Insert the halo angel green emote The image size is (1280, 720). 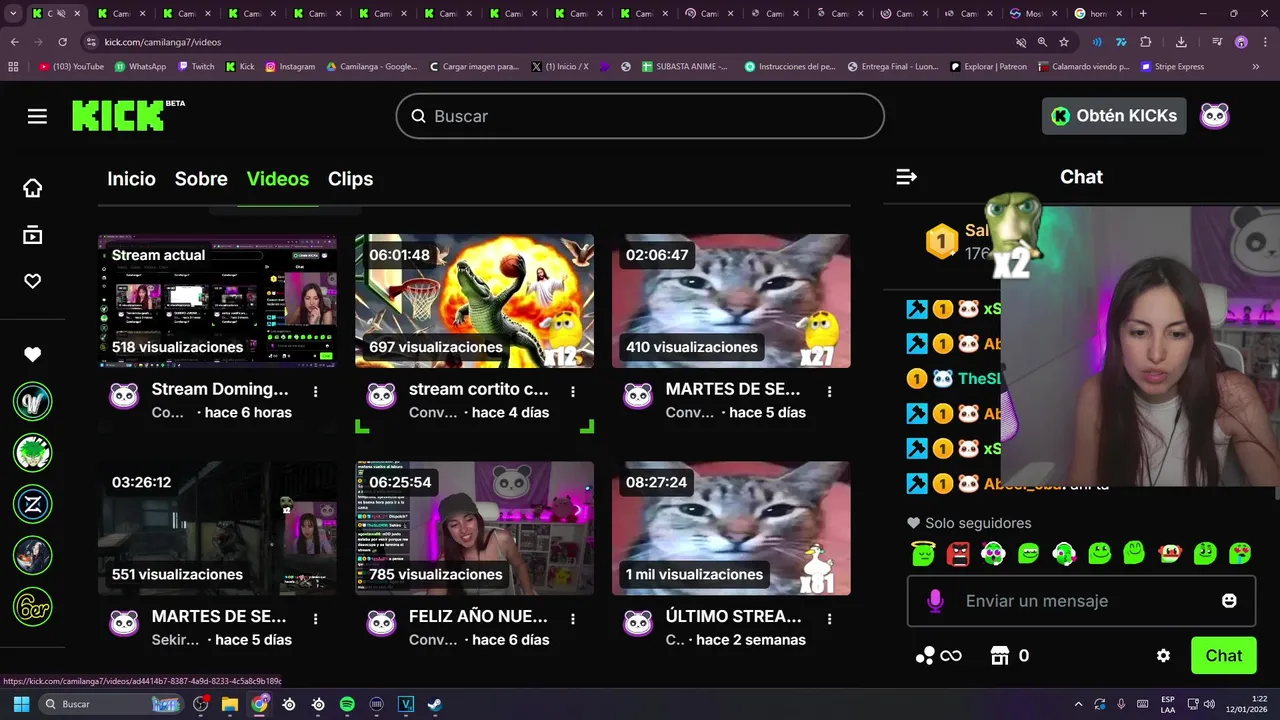tap(922, 553)
